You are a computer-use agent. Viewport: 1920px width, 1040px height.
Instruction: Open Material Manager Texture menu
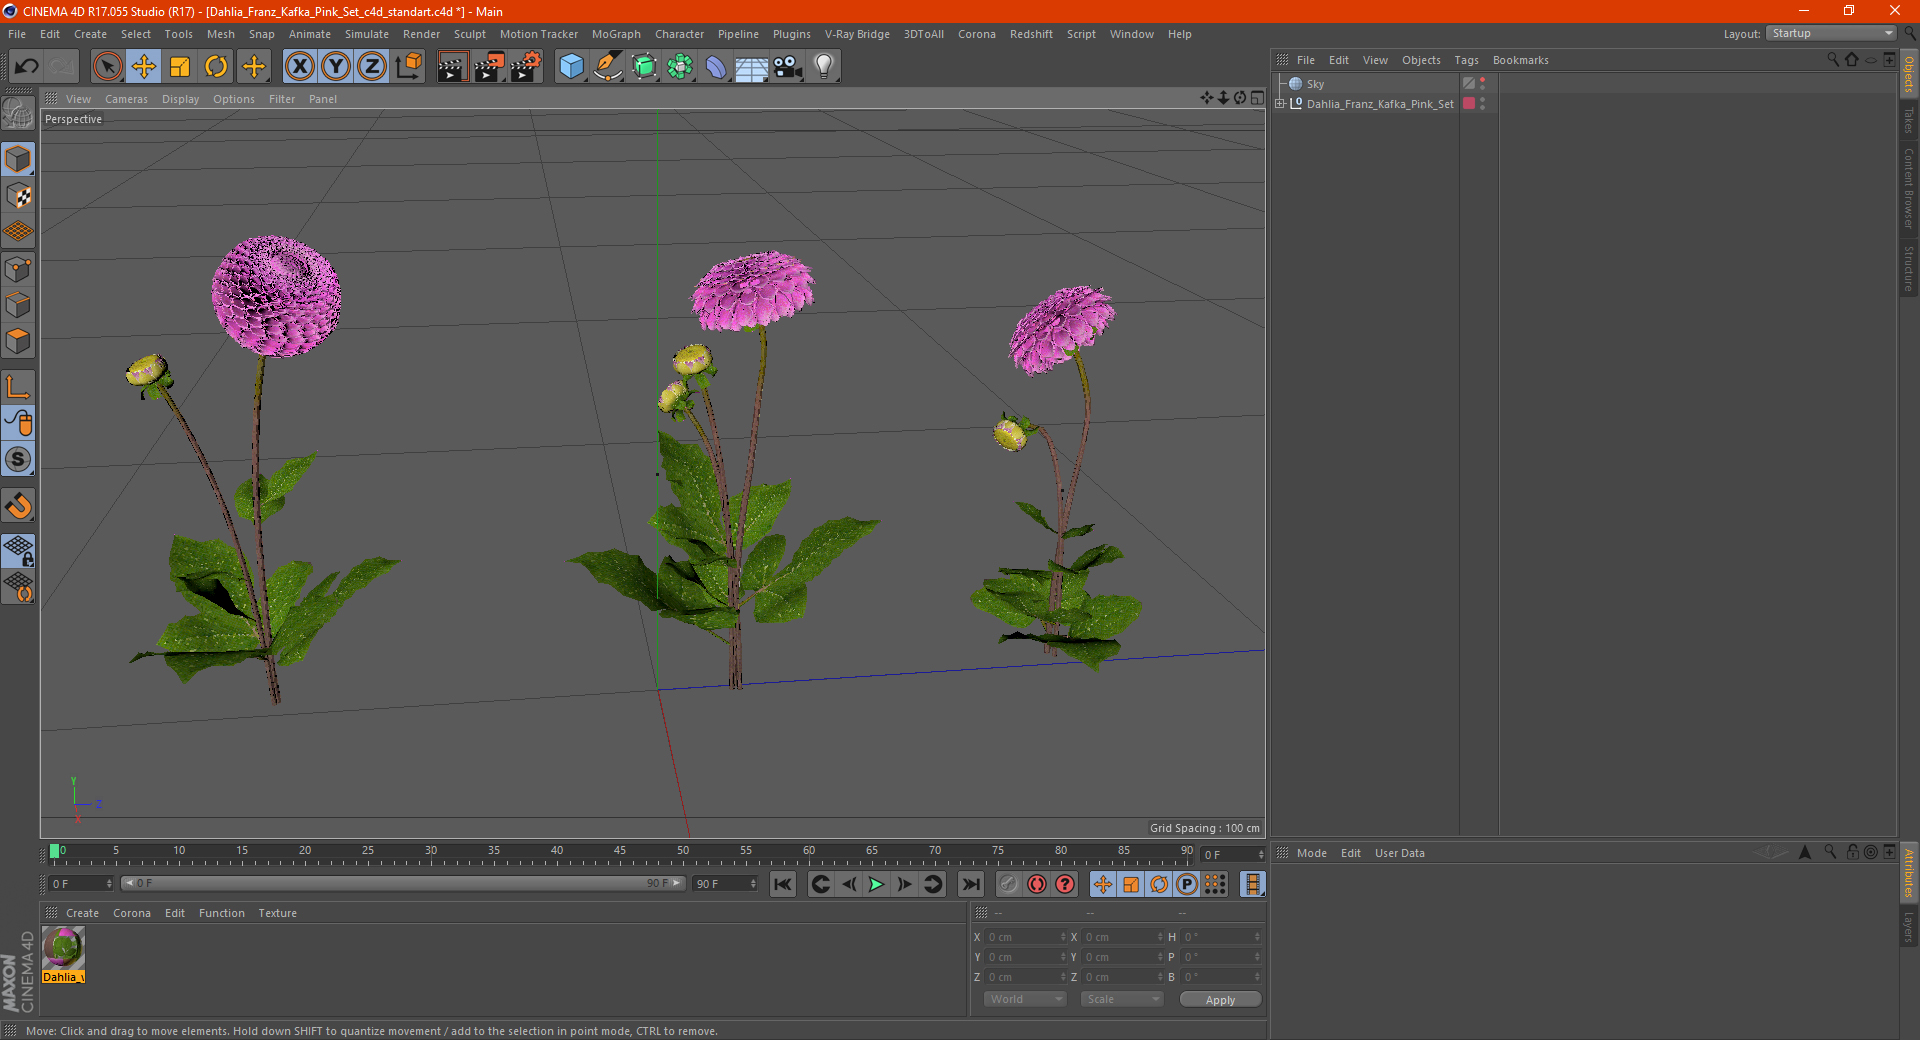277,913
